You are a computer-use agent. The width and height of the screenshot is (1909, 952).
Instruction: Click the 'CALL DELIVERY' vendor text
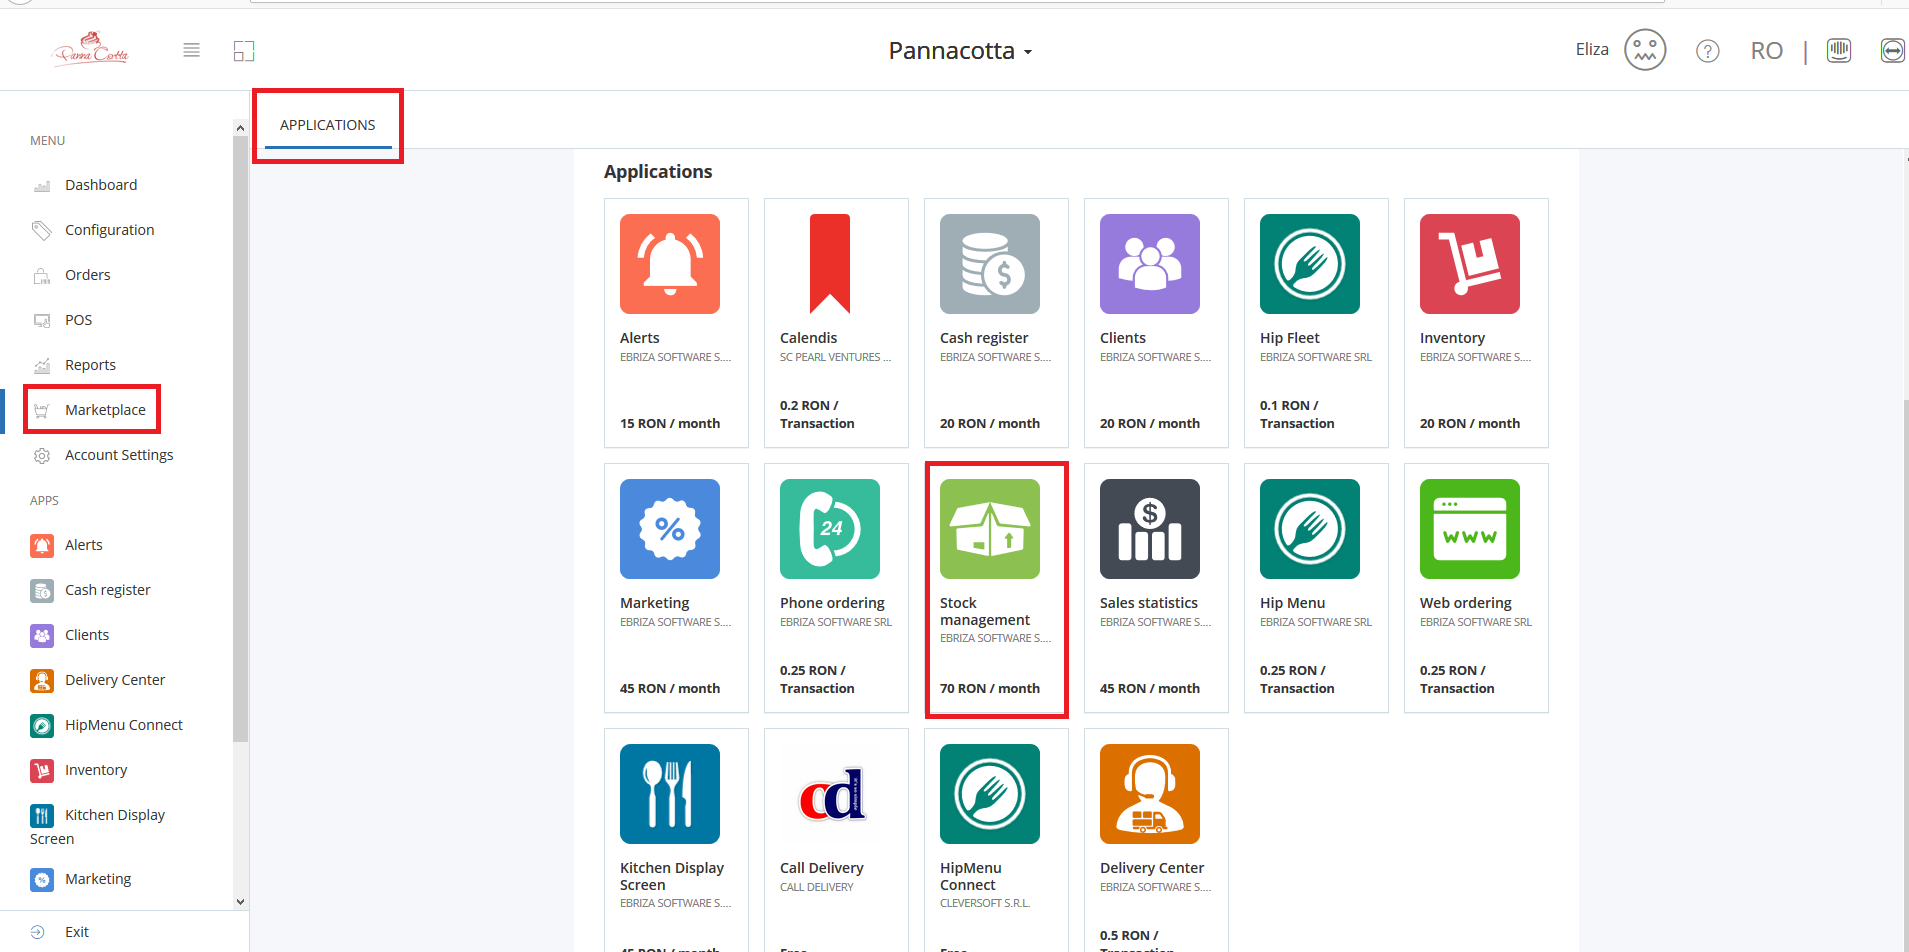(x=817, y=887)
